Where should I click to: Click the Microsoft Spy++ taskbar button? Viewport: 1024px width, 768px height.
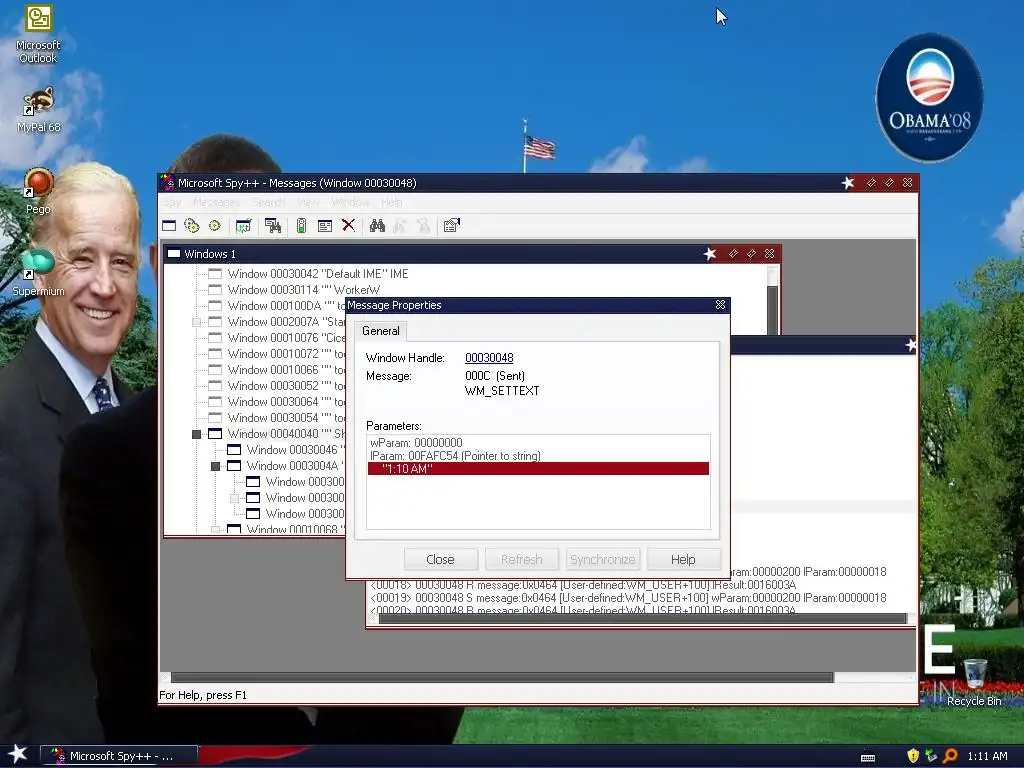click(119, 756)
